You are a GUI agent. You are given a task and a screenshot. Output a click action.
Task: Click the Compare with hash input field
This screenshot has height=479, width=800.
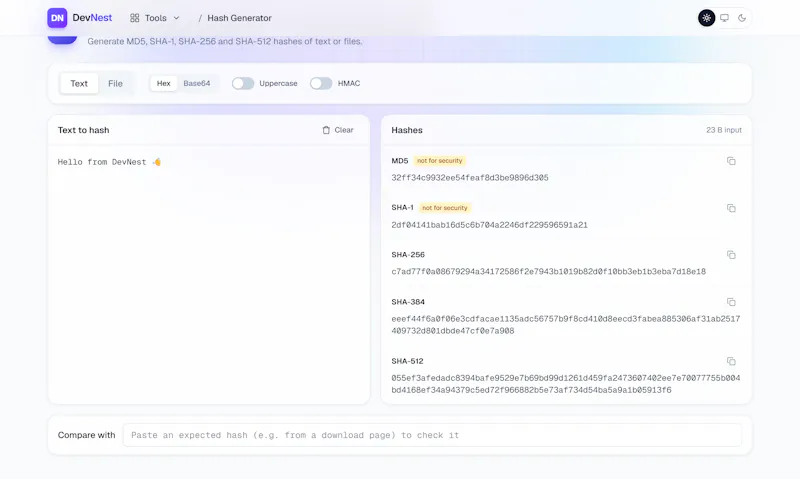(x=432, y=436)
